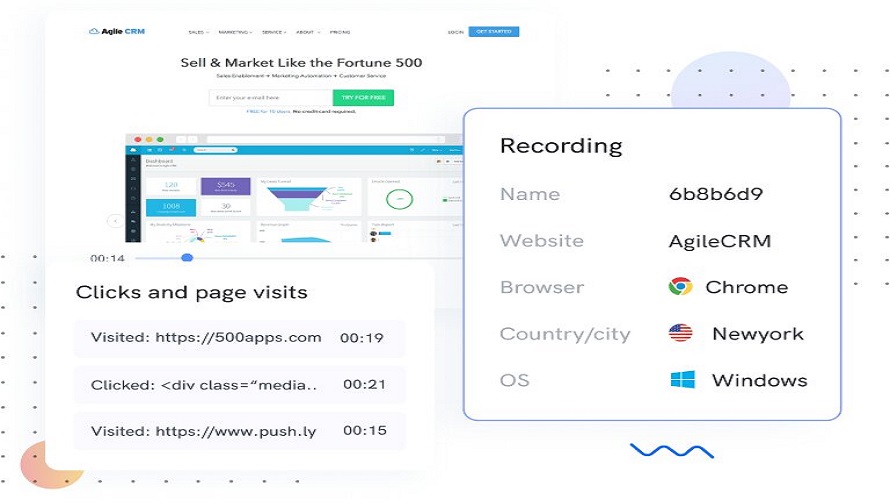Open the About menu
This screenshot has width=890, height=500.
(x=308, y=32)
